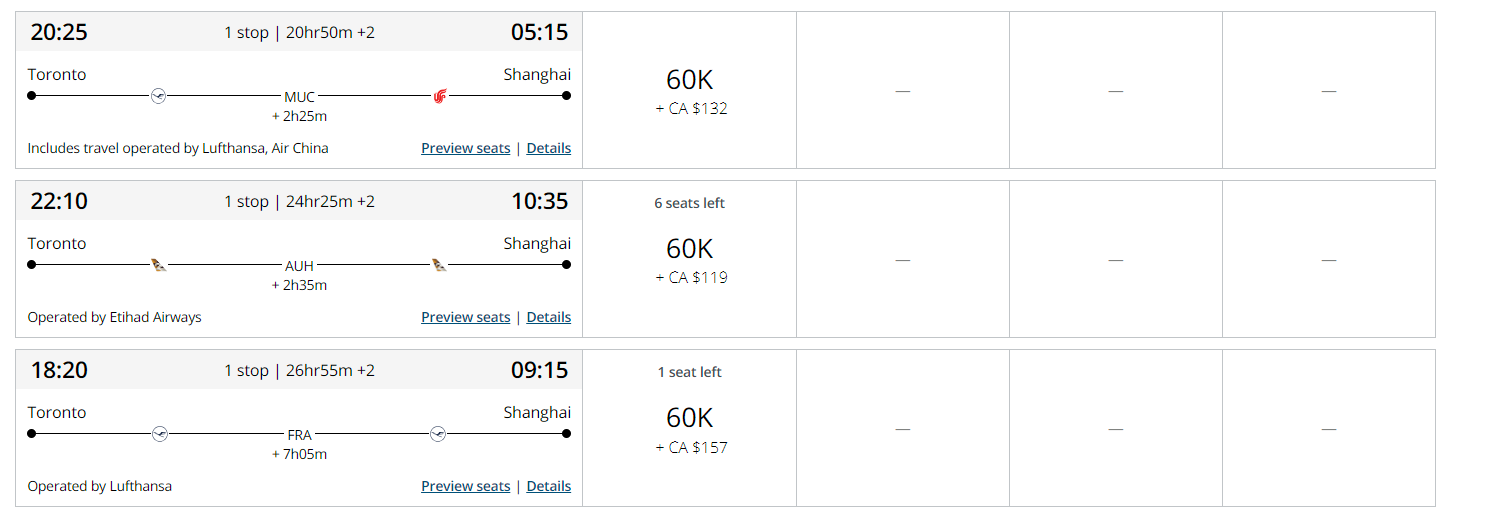Click the second Lufthansa logo after FRA

(x=438, y=434)
